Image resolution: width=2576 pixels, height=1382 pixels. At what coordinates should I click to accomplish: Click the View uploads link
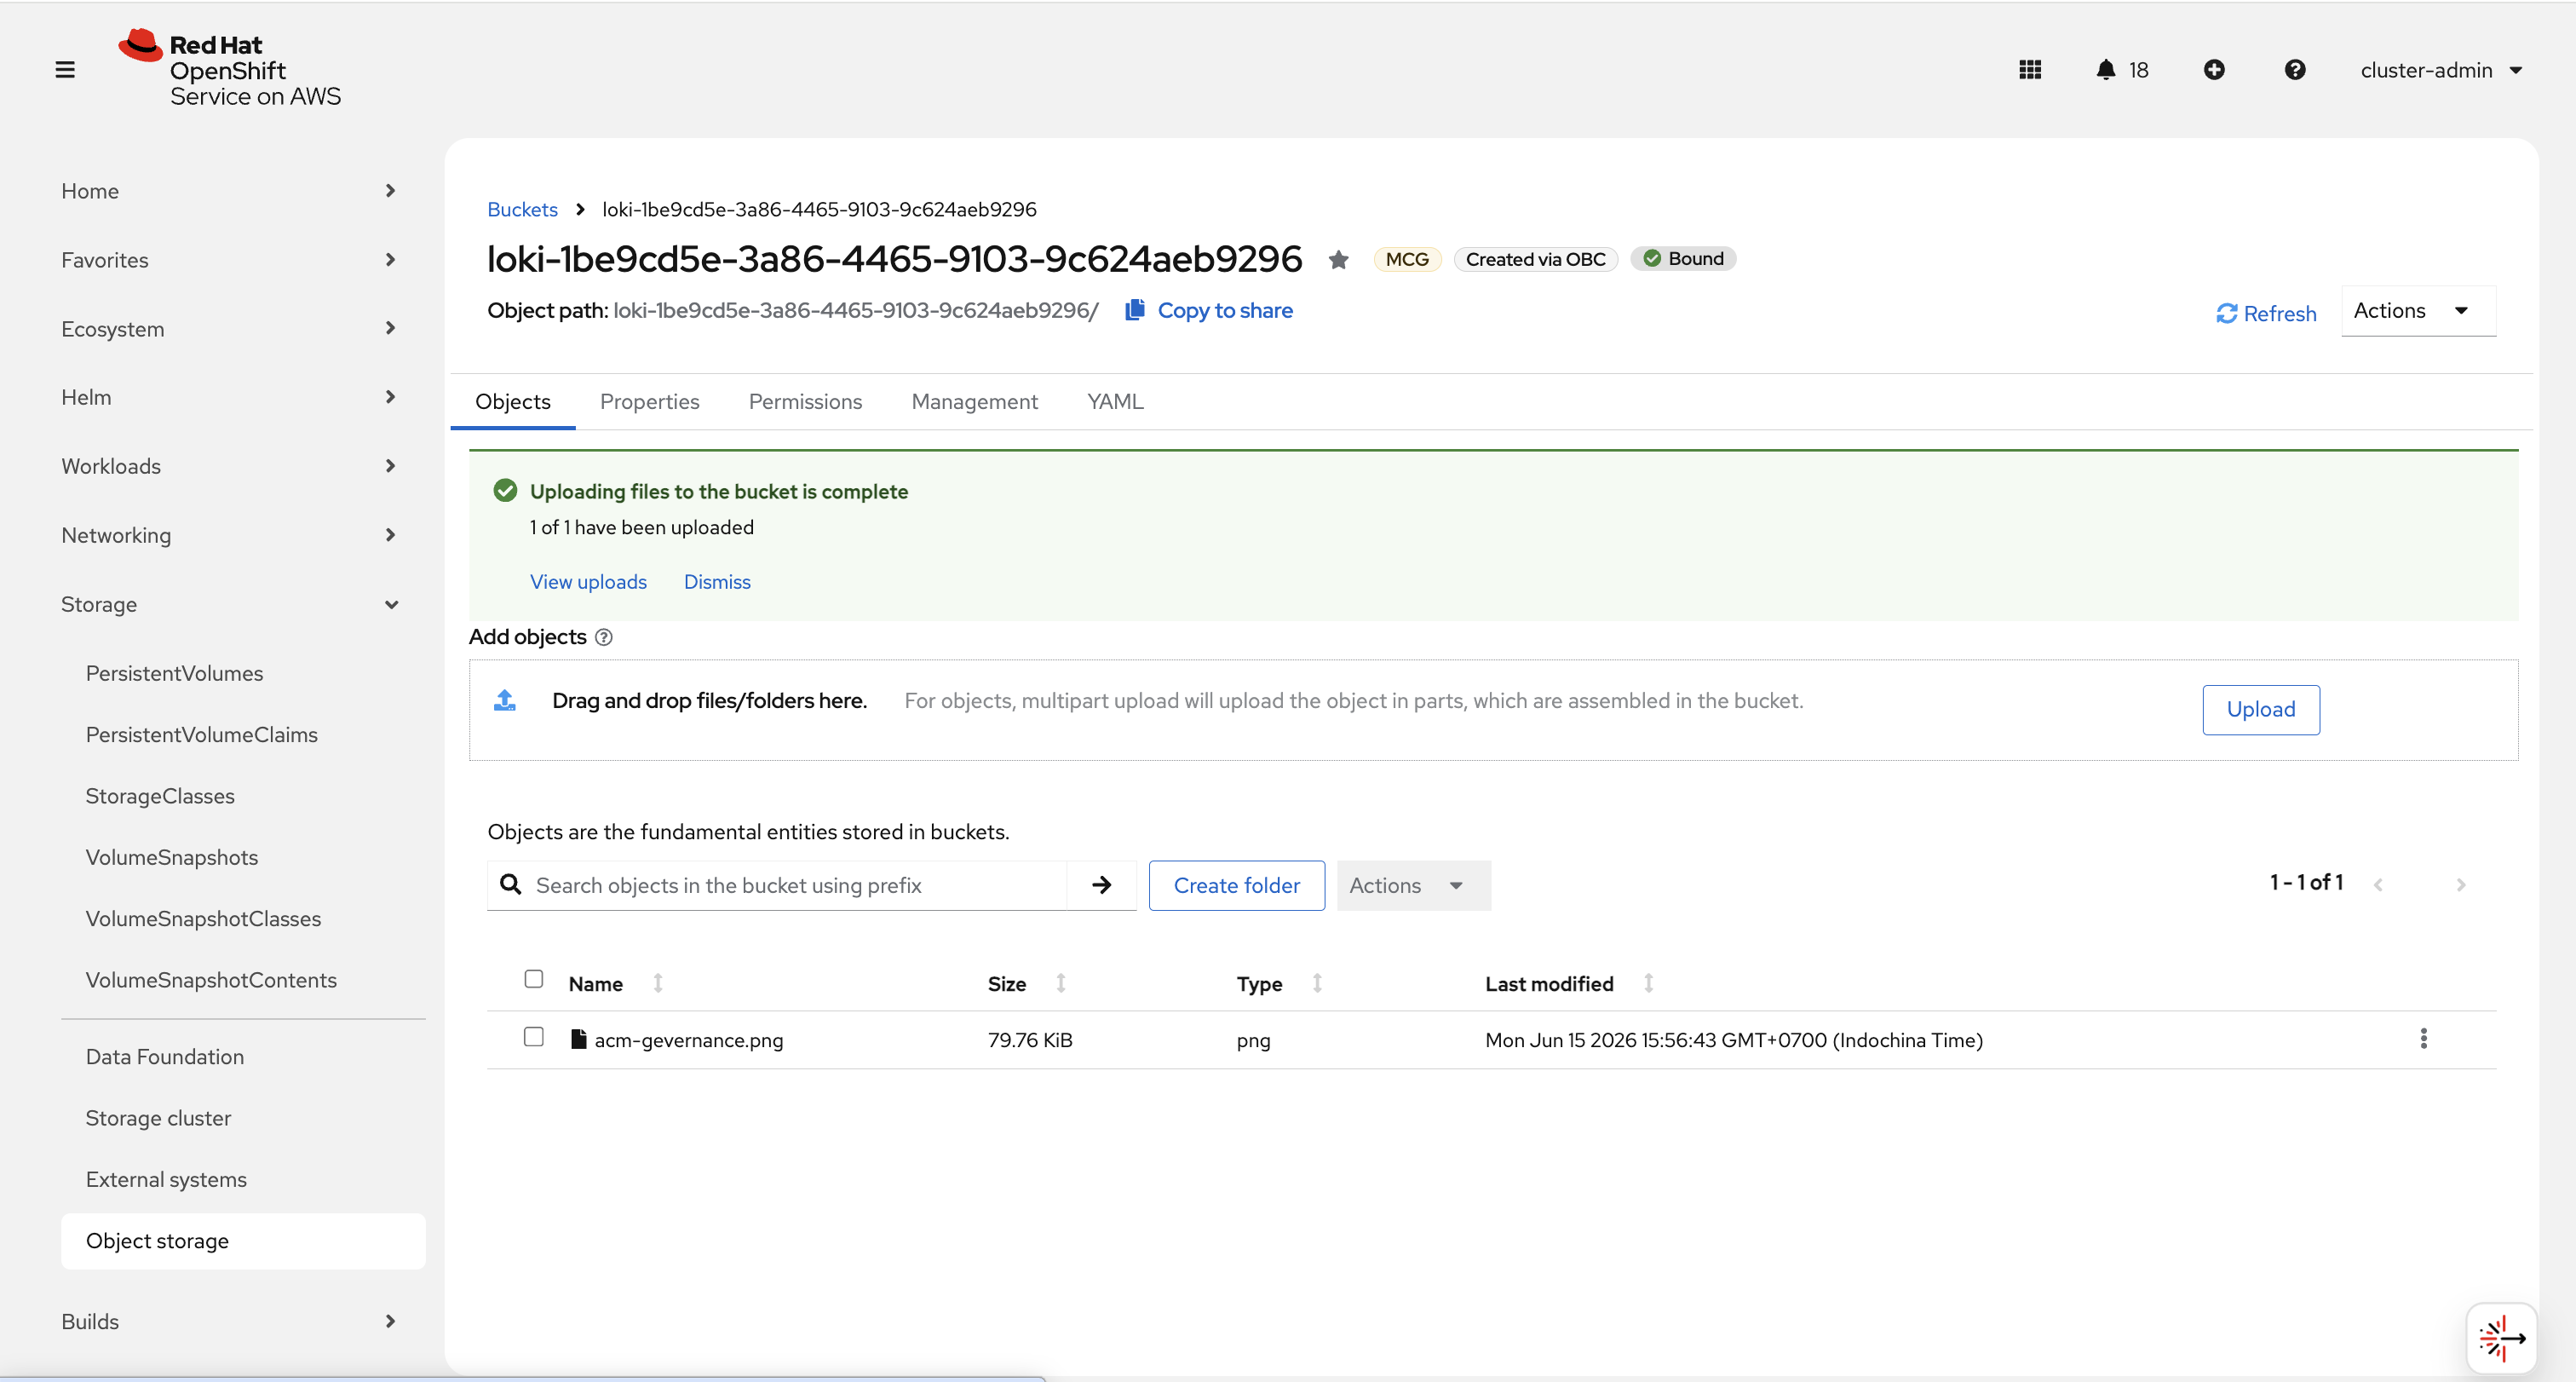588,582
